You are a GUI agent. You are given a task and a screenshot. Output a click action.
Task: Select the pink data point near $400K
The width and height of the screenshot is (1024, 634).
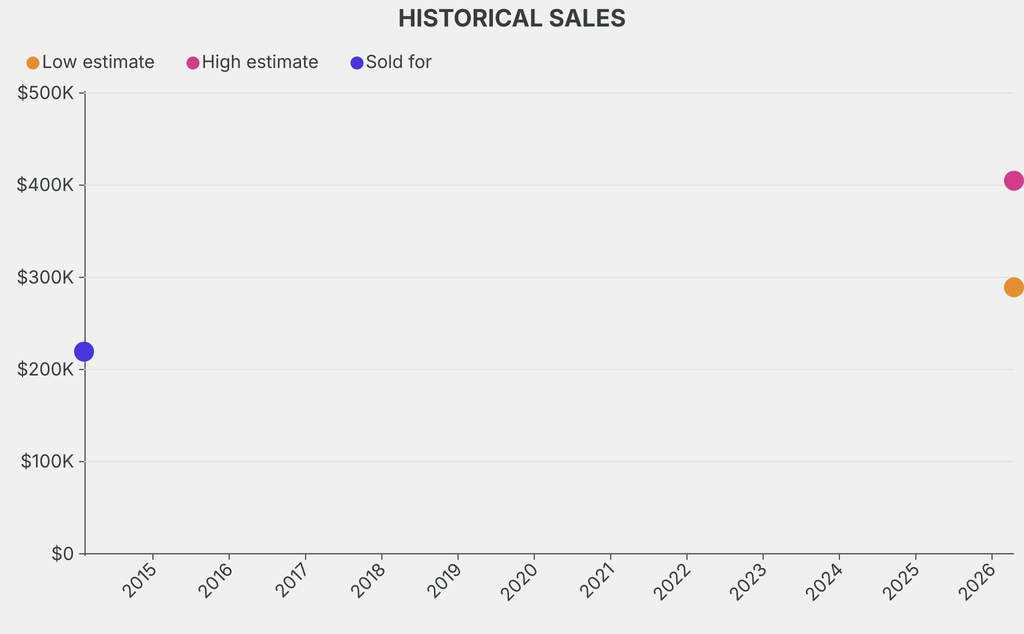pyautogui.click(x=1013, y=181)
